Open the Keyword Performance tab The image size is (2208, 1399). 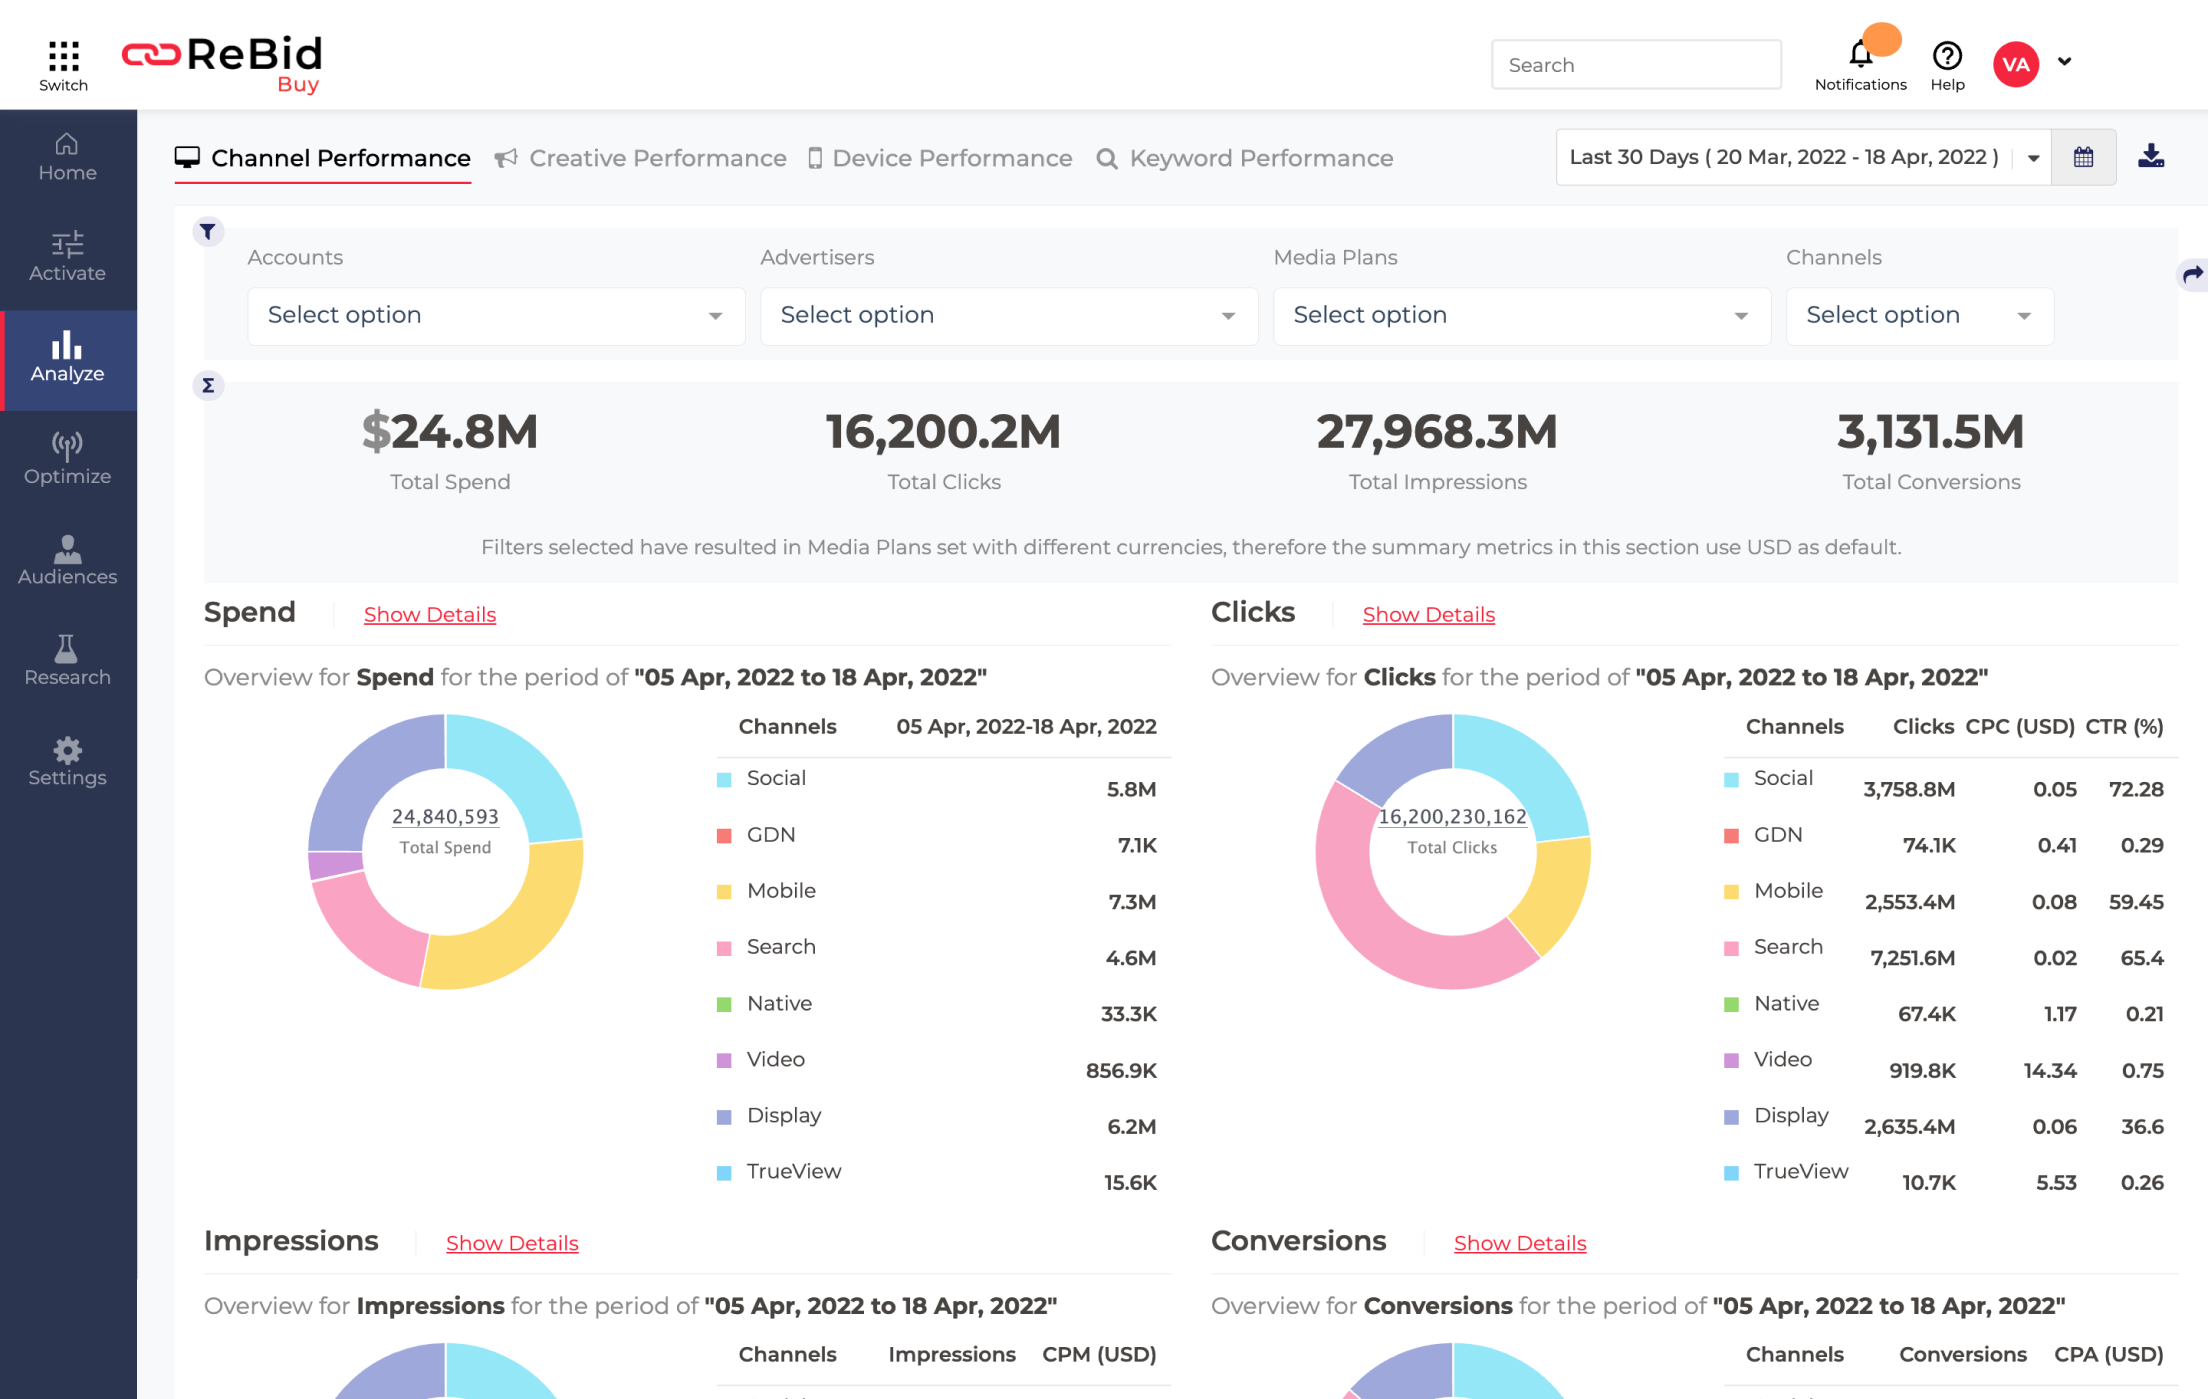1260,158
